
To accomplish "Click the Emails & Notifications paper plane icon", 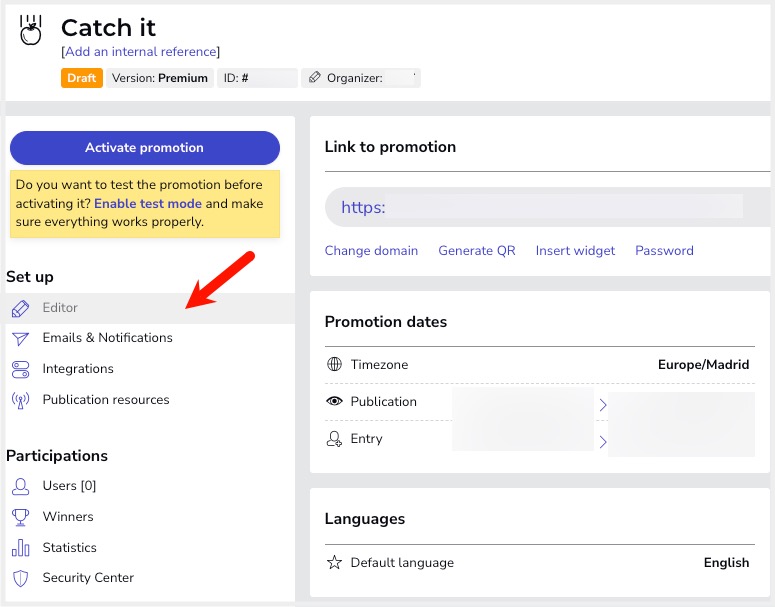I will [20, 338].
